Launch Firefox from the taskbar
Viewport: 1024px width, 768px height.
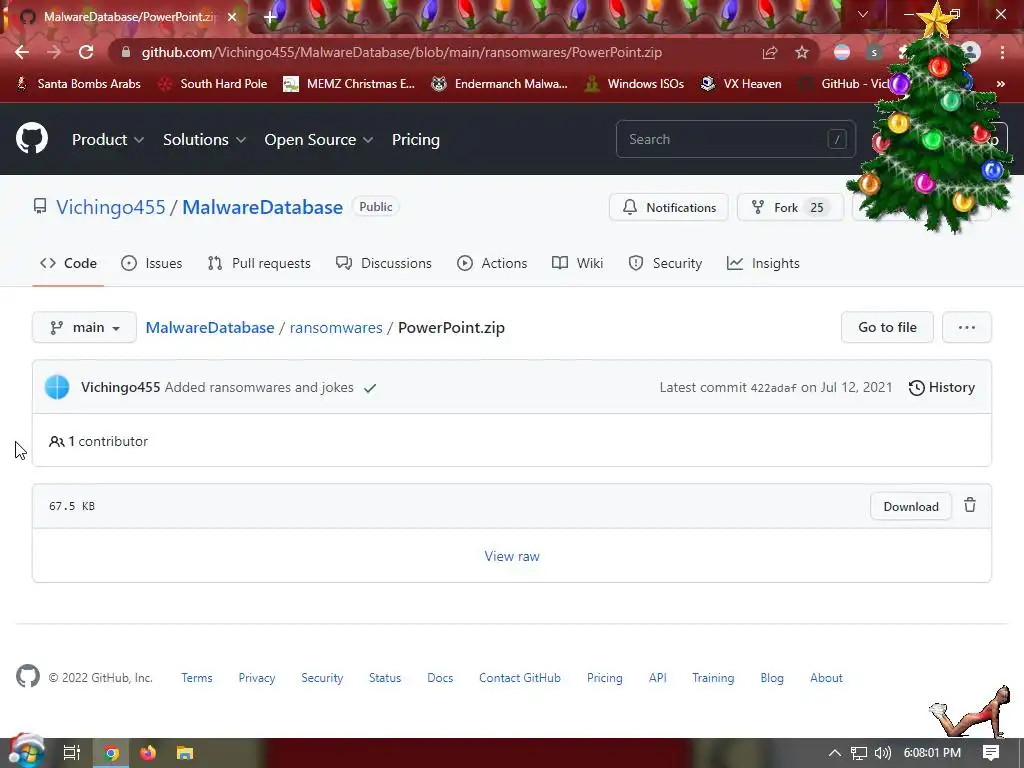point(148,753)
